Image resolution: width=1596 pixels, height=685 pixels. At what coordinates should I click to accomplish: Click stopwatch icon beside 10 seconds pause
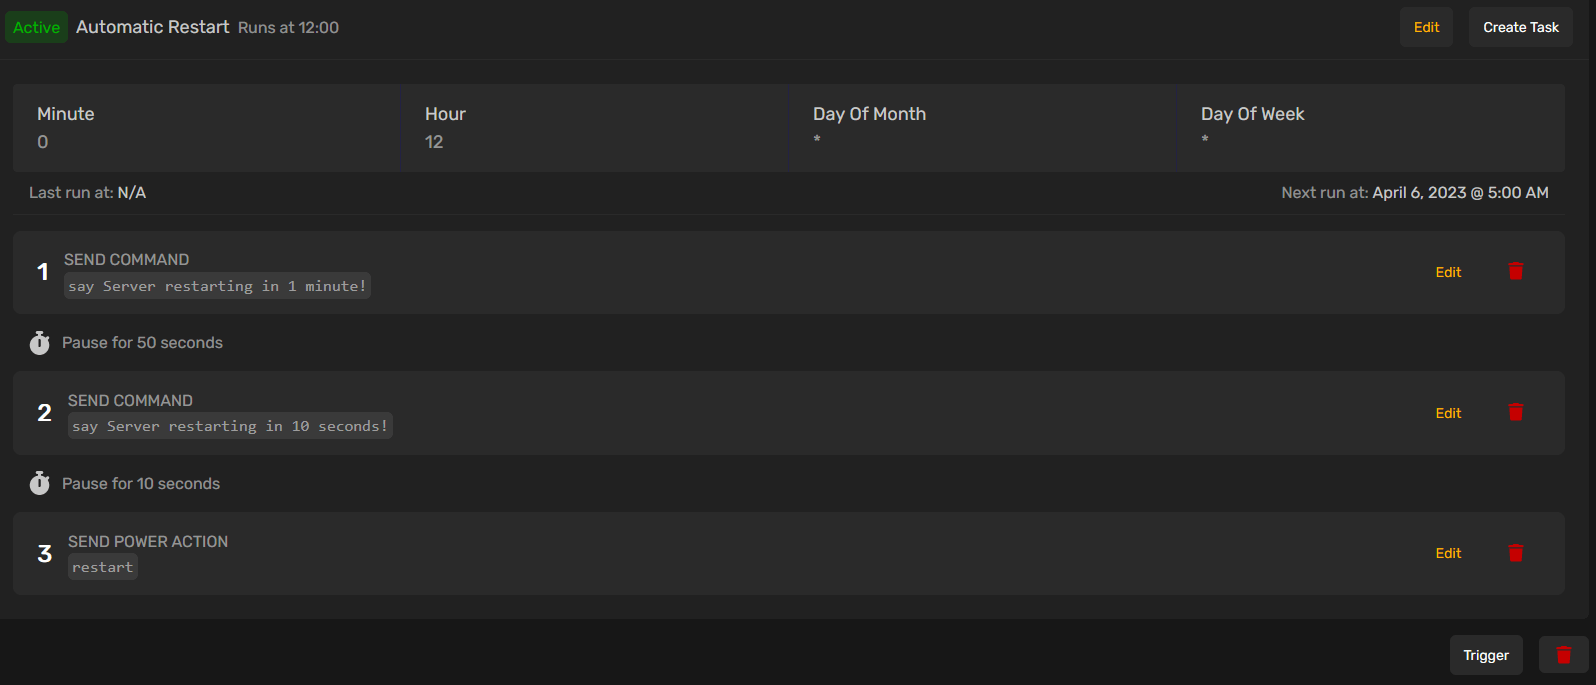[x=39, y=484]
